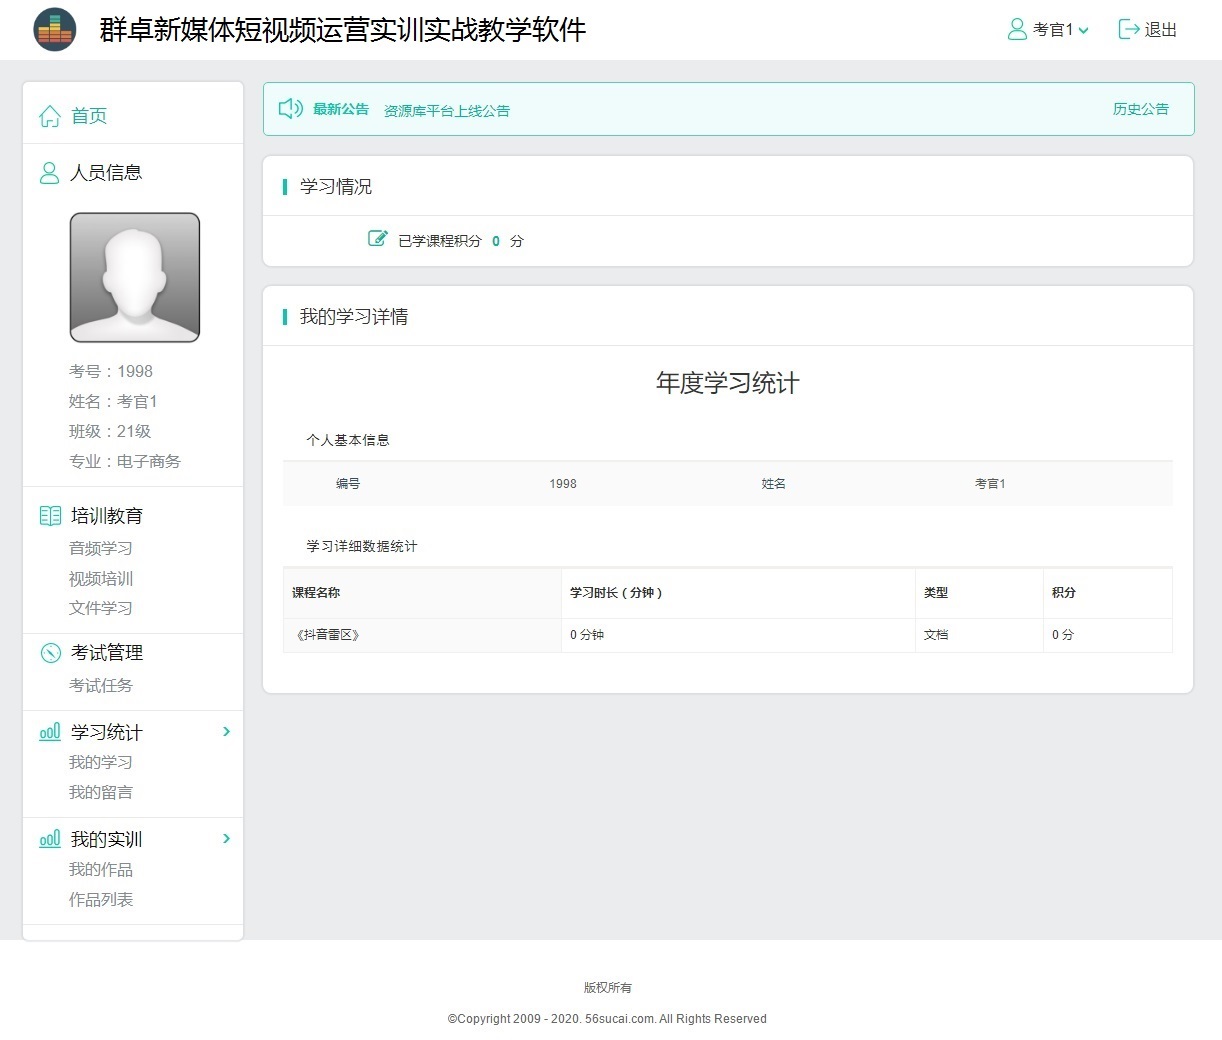Viewport: 1222px width, 1040px height.
Task: Expand the 学习统计 section chevron
Action: coord(226,732)
